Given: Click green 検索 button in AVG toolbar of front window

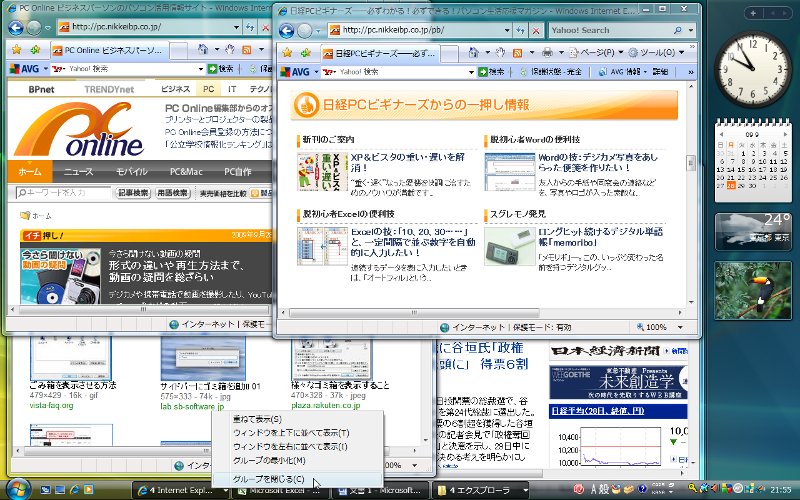Looking at the screenshot, I should (491, 72).
